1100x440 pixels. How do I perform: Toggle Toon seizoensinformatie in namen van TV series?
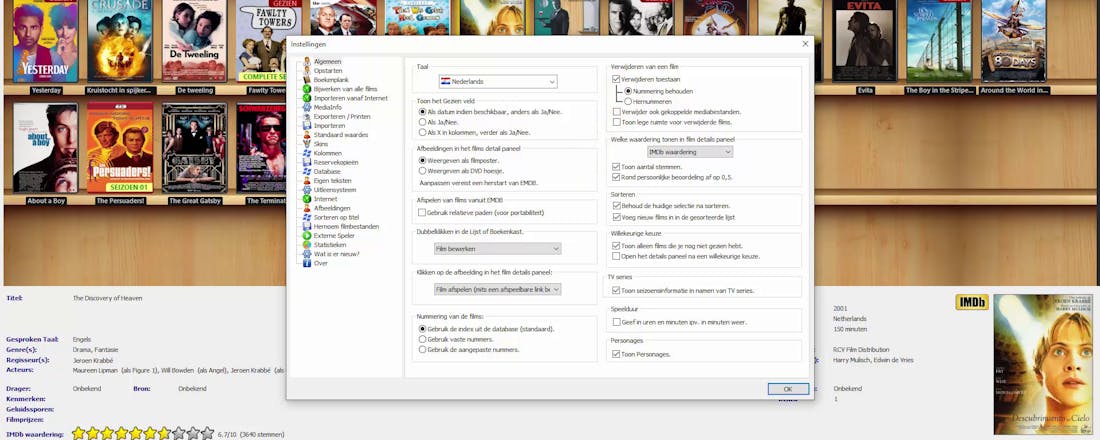[x=616, y=291]
